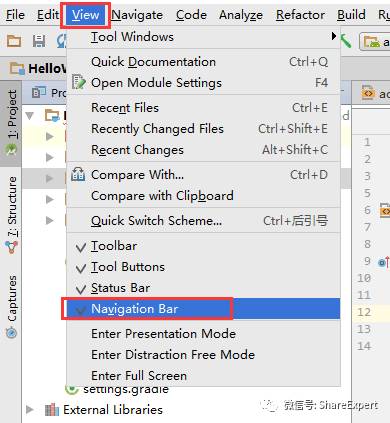The width and height of the screenshot is (390, 423).
Task: Open the 1: Project tool window tab
Action: (x=11, y=123)
